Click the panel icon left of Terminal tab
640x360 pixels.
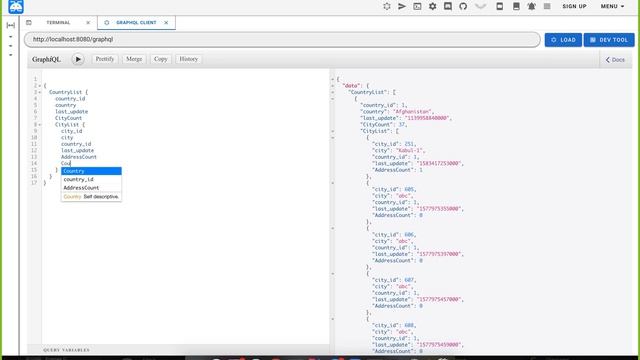point(29,22)
